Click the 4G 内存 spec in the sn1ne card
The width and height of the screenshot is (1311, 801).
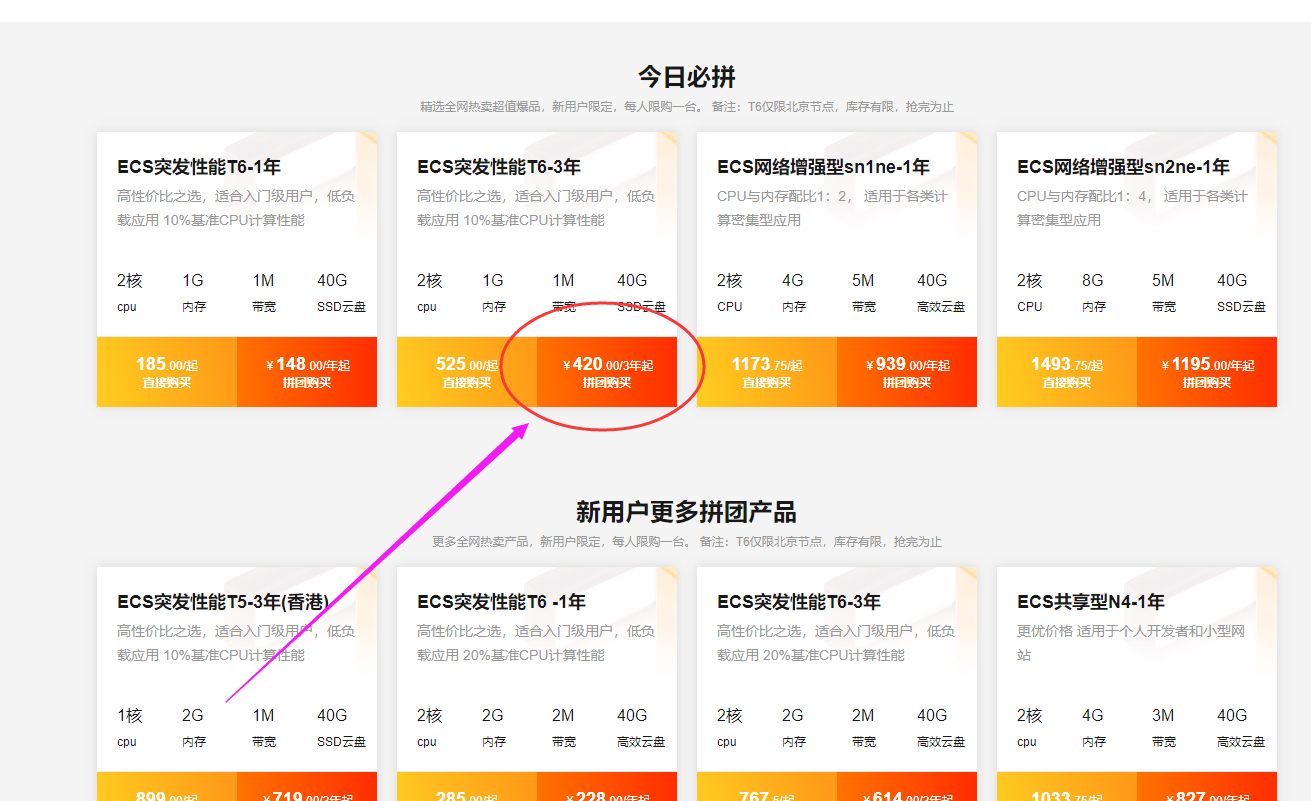[x=794, y=292]
